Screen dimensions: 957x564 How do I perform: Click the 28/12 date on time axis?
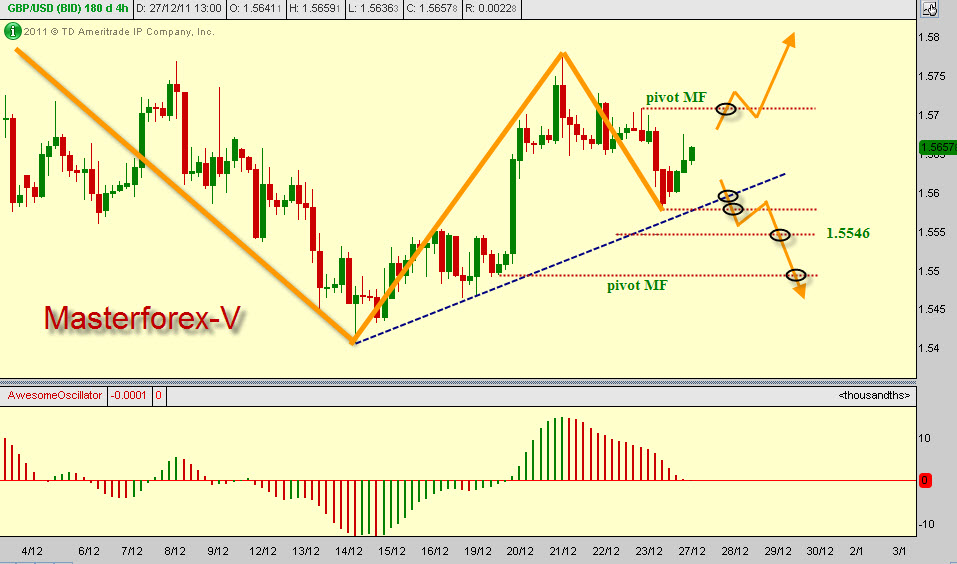coord(735,551)
